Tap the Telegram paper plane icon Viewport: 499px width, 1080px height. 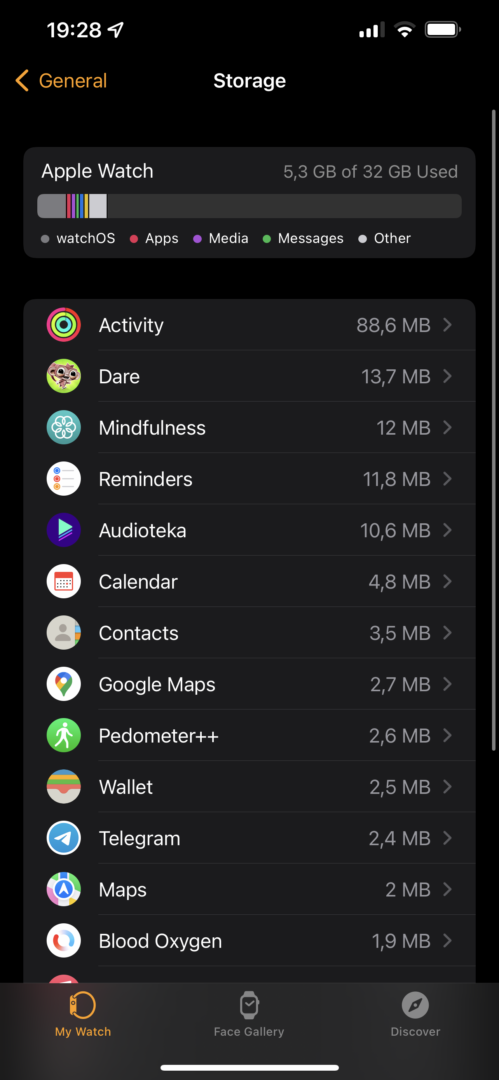coord(63,838)
